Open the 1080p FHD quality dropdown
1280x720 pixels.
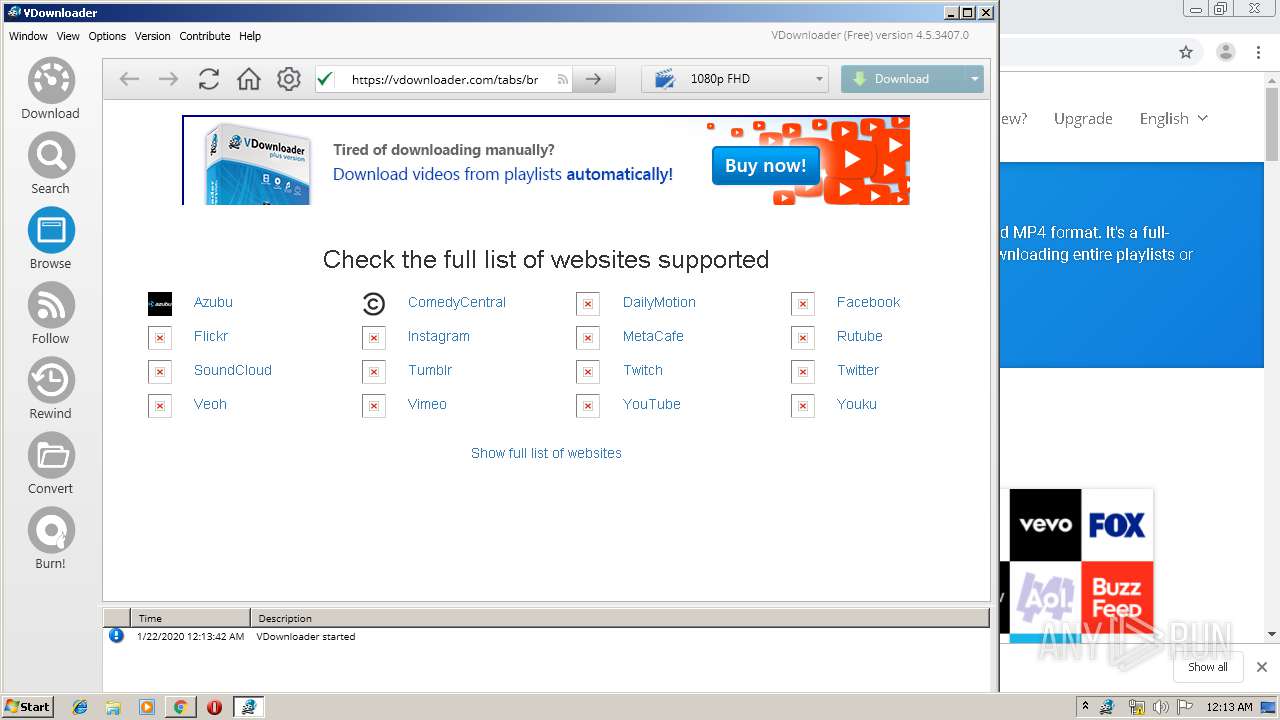pos(735,79)
